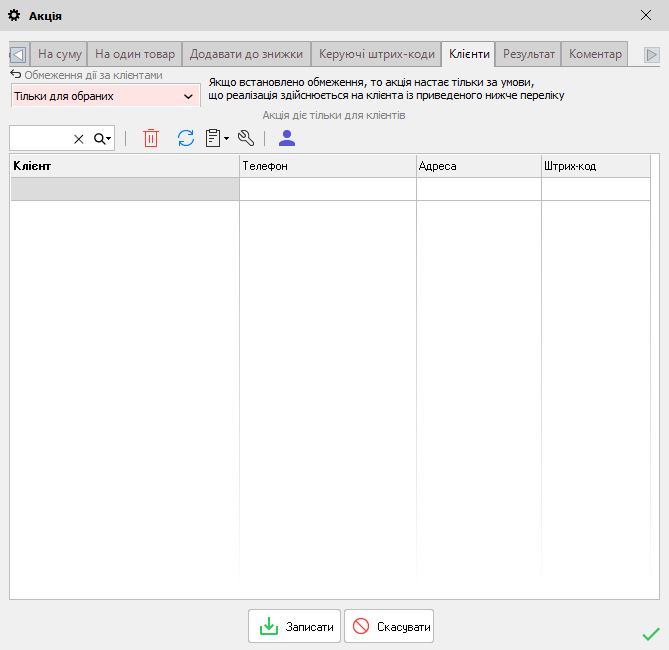Select the 'Додавати до знижки' tab
Image resolution: width=669 pixels, height=650 pixels.
pos(246,54)
